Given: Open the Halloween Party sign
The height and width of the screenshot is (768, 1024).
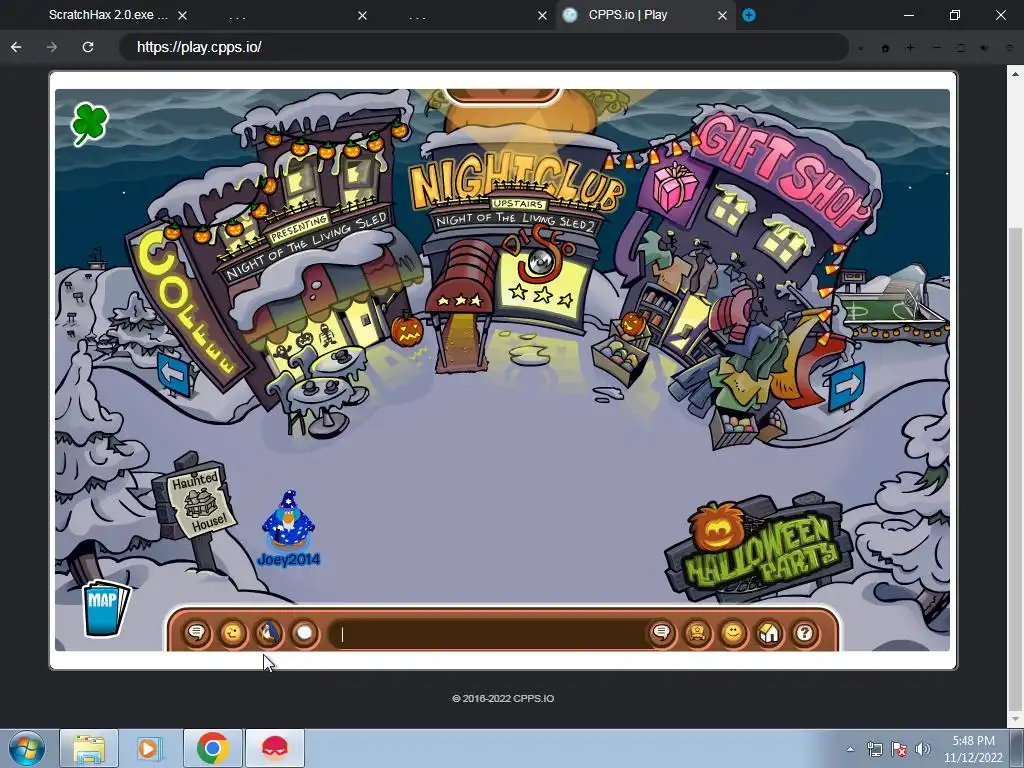Looking at the screenshot, I should 759,547.
